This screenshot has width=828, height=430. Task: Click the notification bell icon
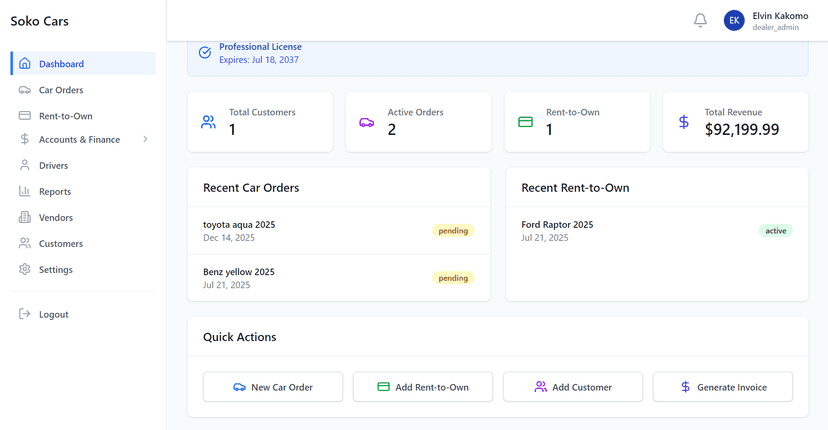click(700, 21)
